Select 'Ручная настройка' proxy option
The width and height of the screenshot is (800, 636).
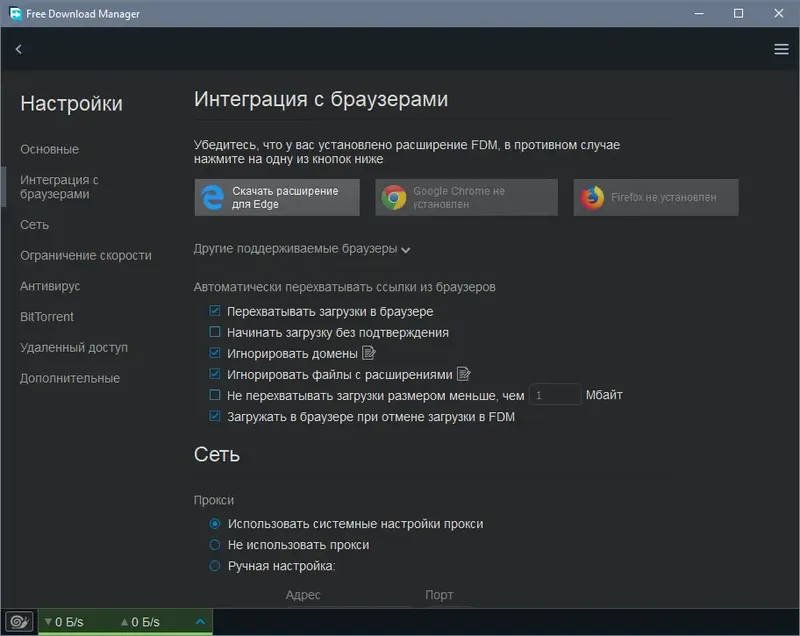[214, 566]
